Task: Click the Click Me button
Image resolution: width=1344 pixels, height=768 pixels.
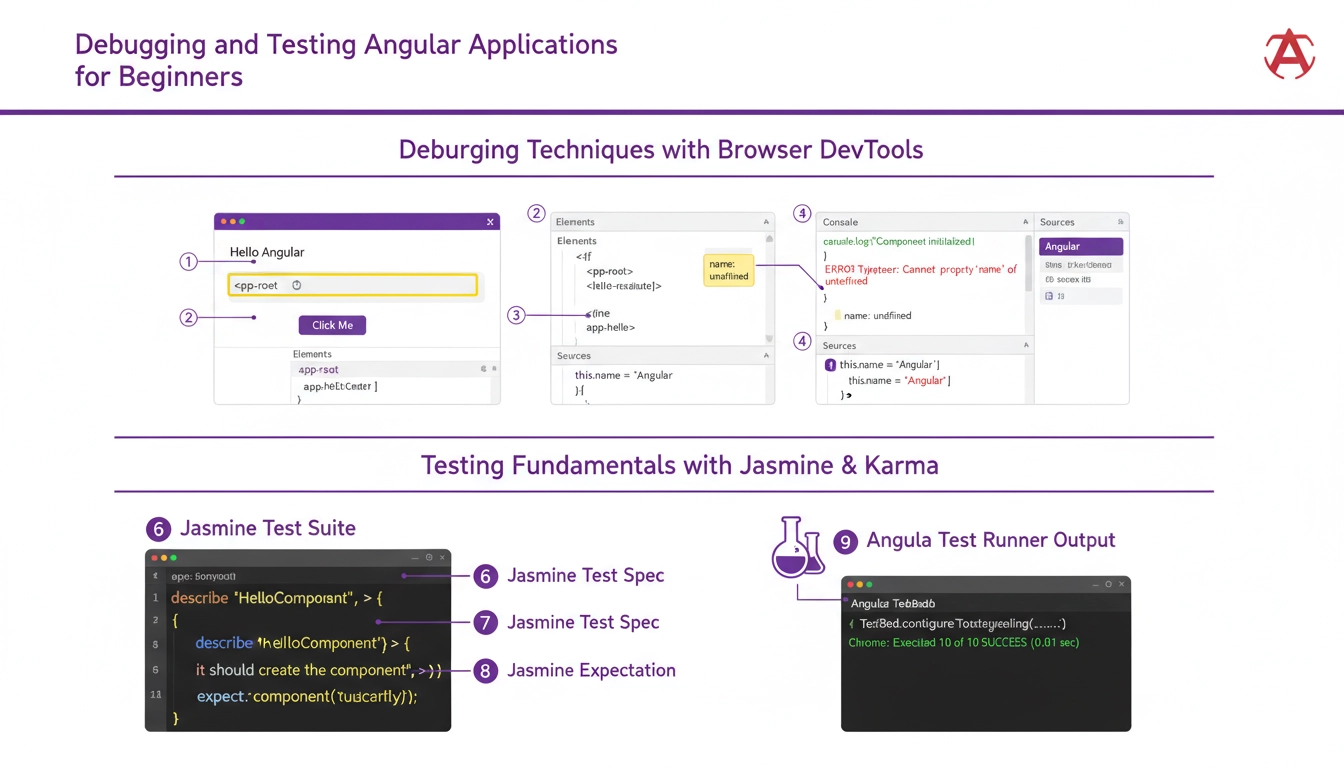Action: tap(332, 325)
